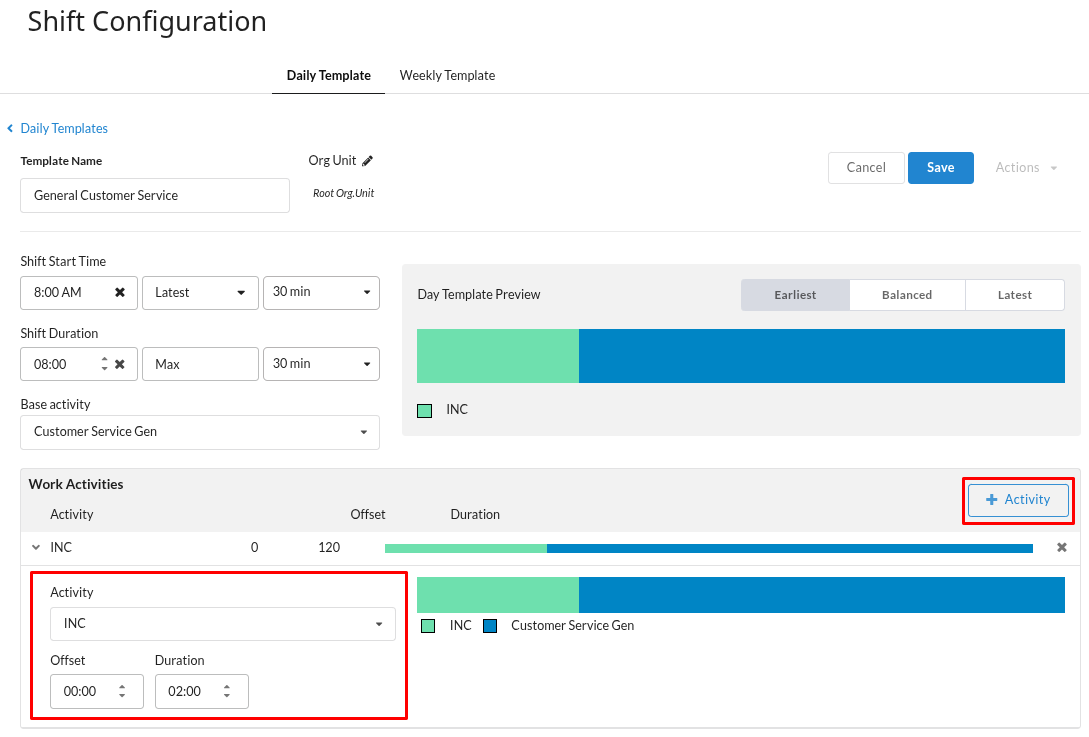Switch preview to Balanced
This screenshot has width=1089, height=737.
tap(907, 295)
